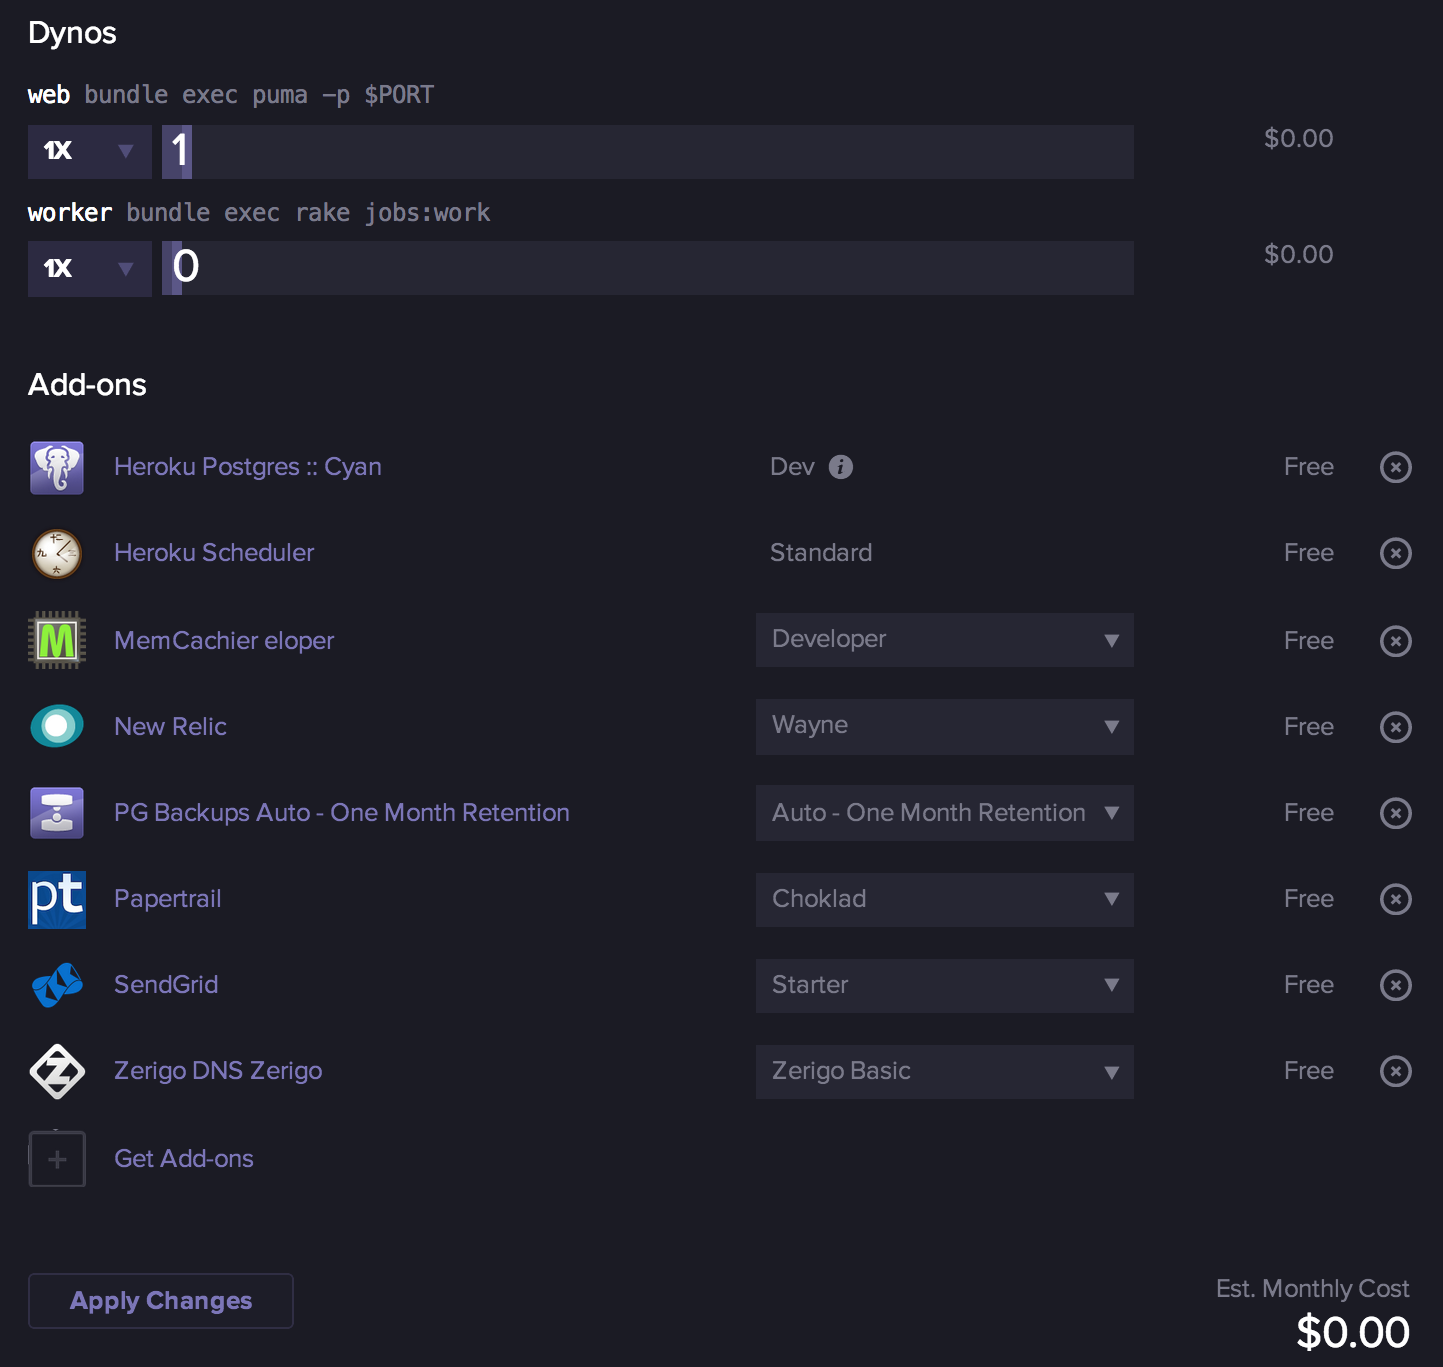Remove the MemCachier add-on
Viewport: 1443px width, 1367px height.
pos(1396,641)
